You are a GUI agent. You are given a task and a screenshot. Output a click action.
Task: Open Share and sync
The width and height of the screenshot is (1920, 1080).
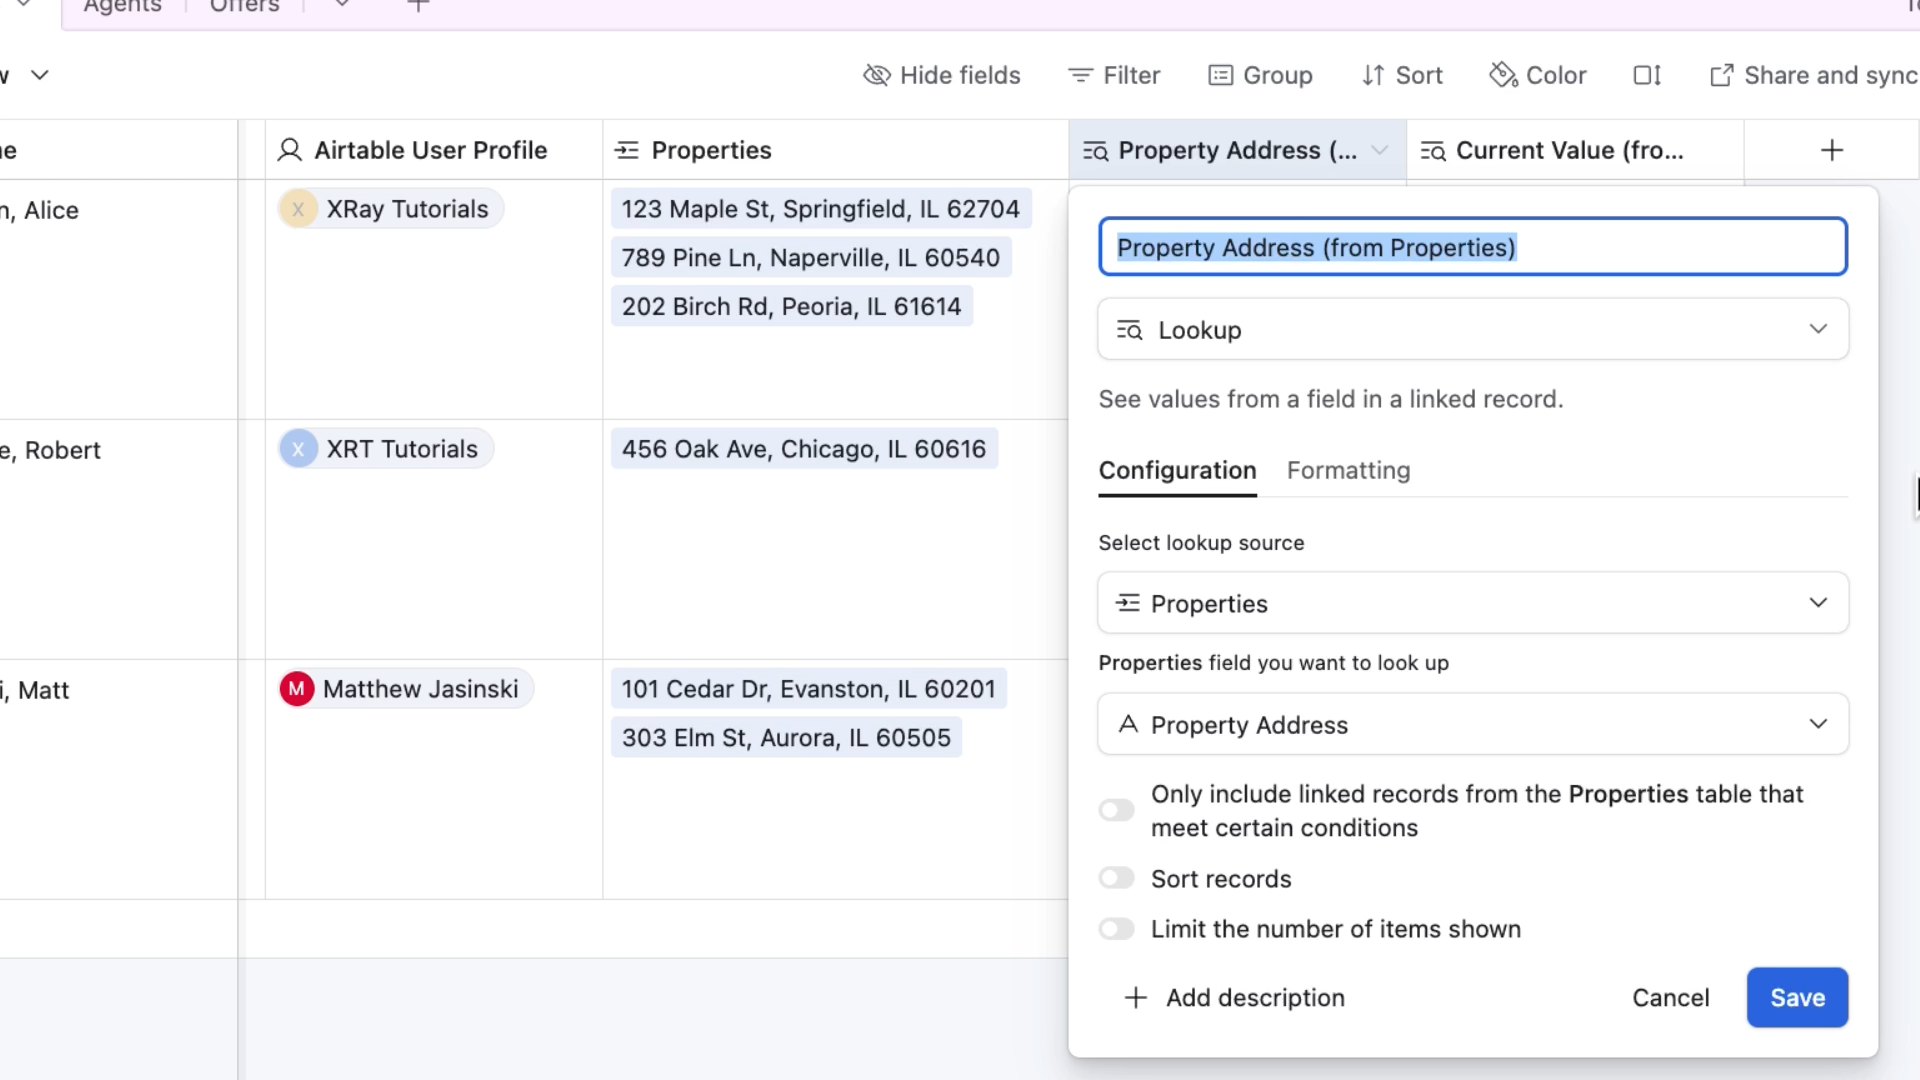point(1812,75)
